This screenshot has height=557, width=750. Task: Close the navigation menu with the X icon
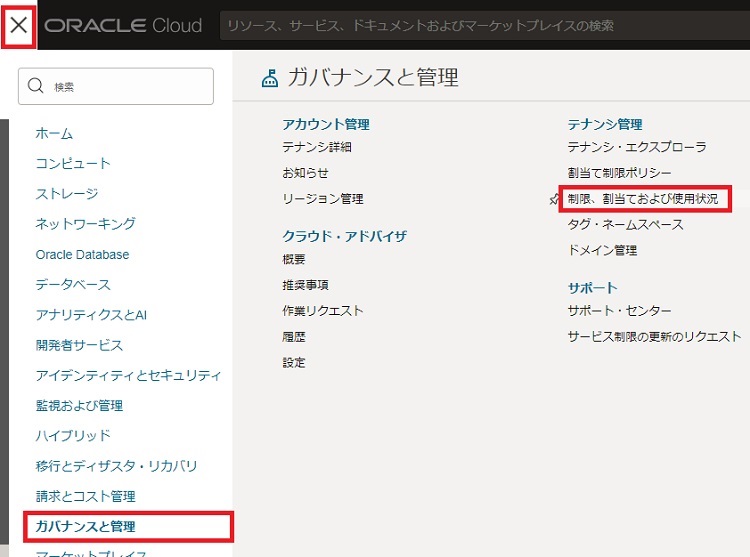click(19, 25)
